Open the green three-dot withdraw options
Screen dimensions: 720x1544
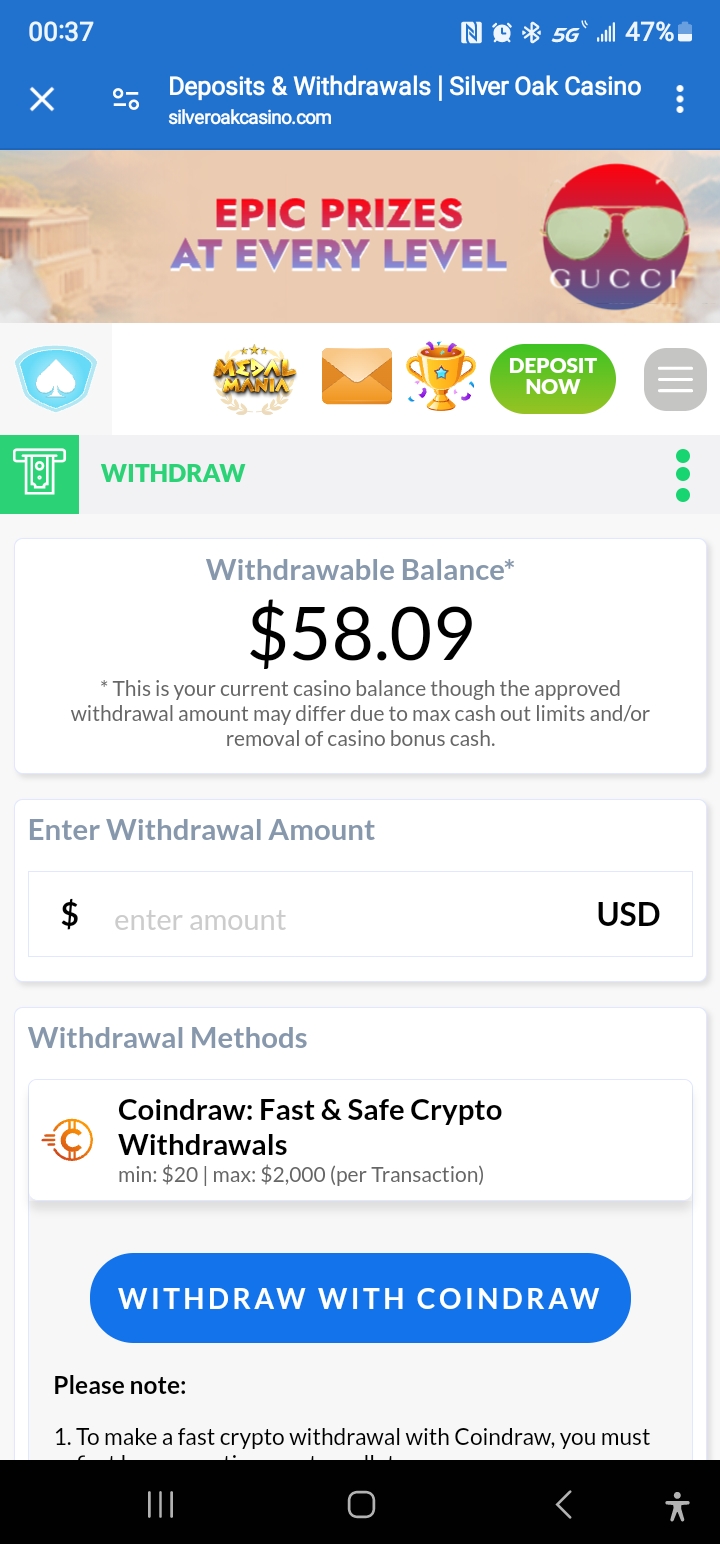click(x=683, y=475)
